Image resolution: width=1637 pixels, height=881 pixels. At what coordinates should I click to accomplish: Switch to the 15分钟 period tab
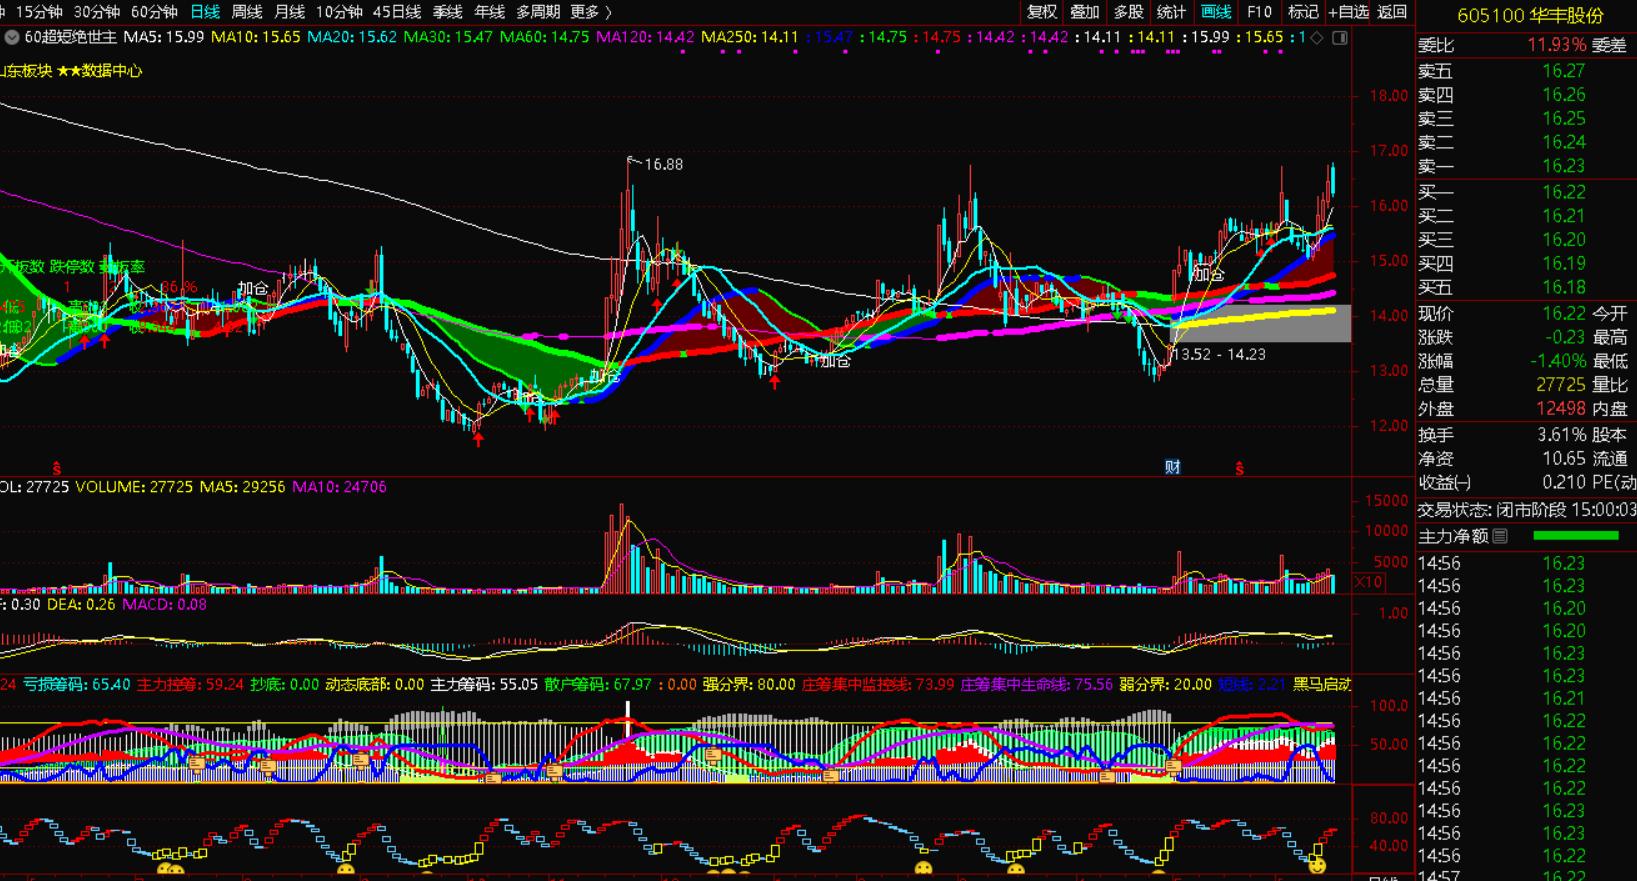click(39, 12)
